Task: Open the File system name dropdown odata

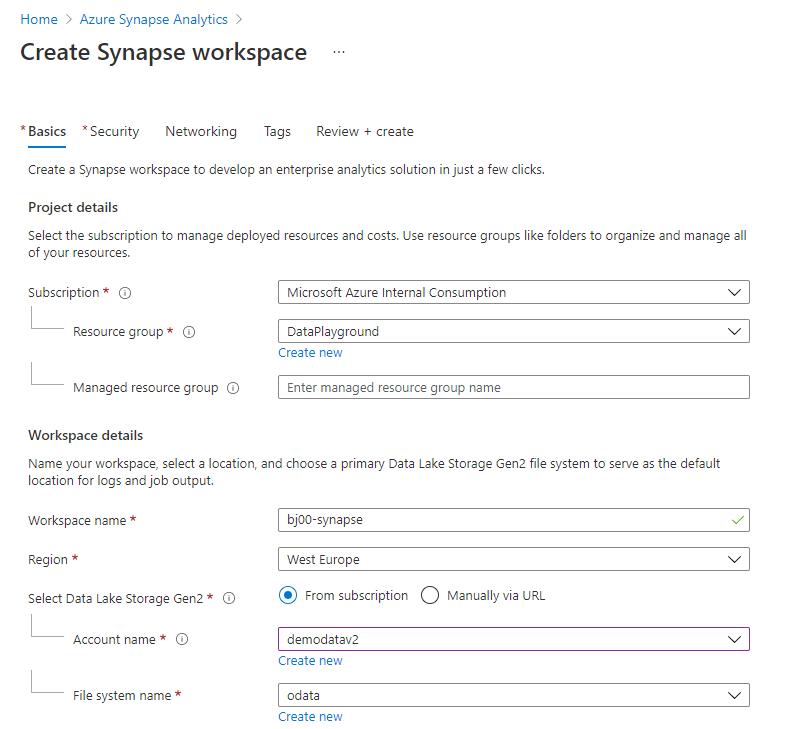Action: pos(514,695)
